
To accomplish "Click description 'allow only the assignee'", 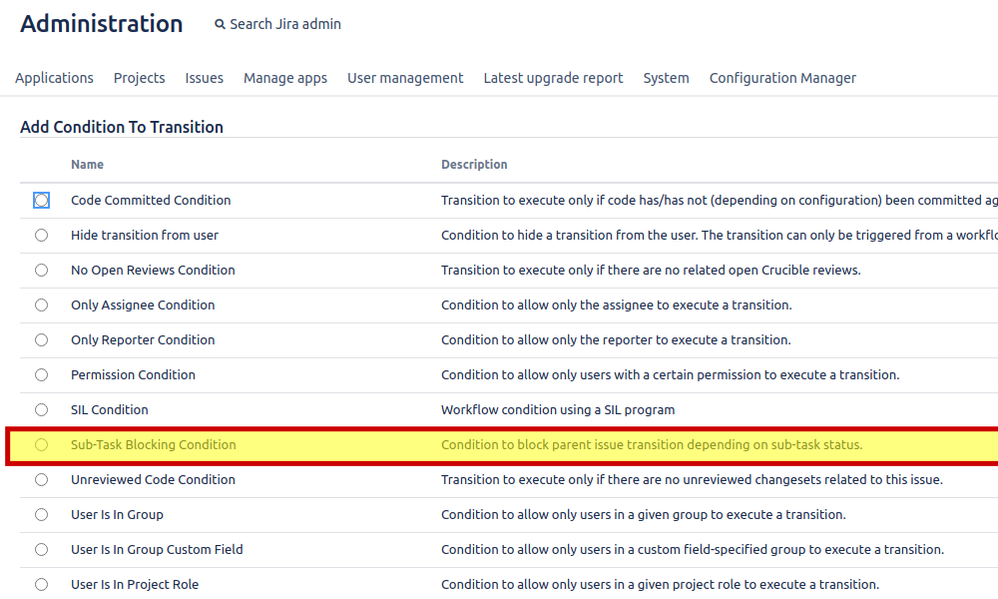I will (x=616, y=305).
